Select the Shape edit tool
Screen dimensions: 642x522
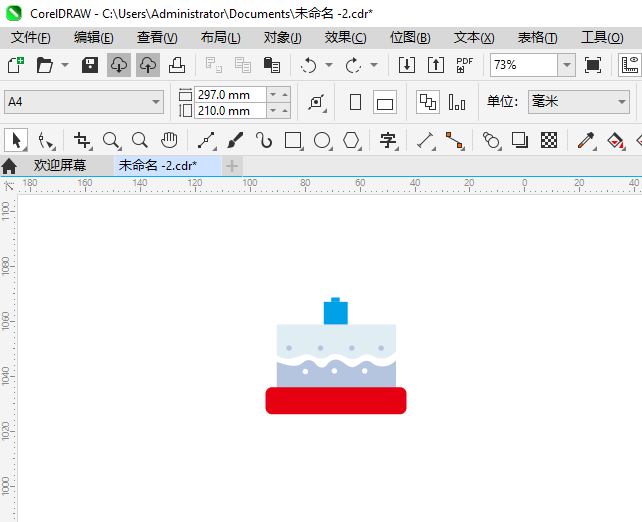(x=46, y=140)
